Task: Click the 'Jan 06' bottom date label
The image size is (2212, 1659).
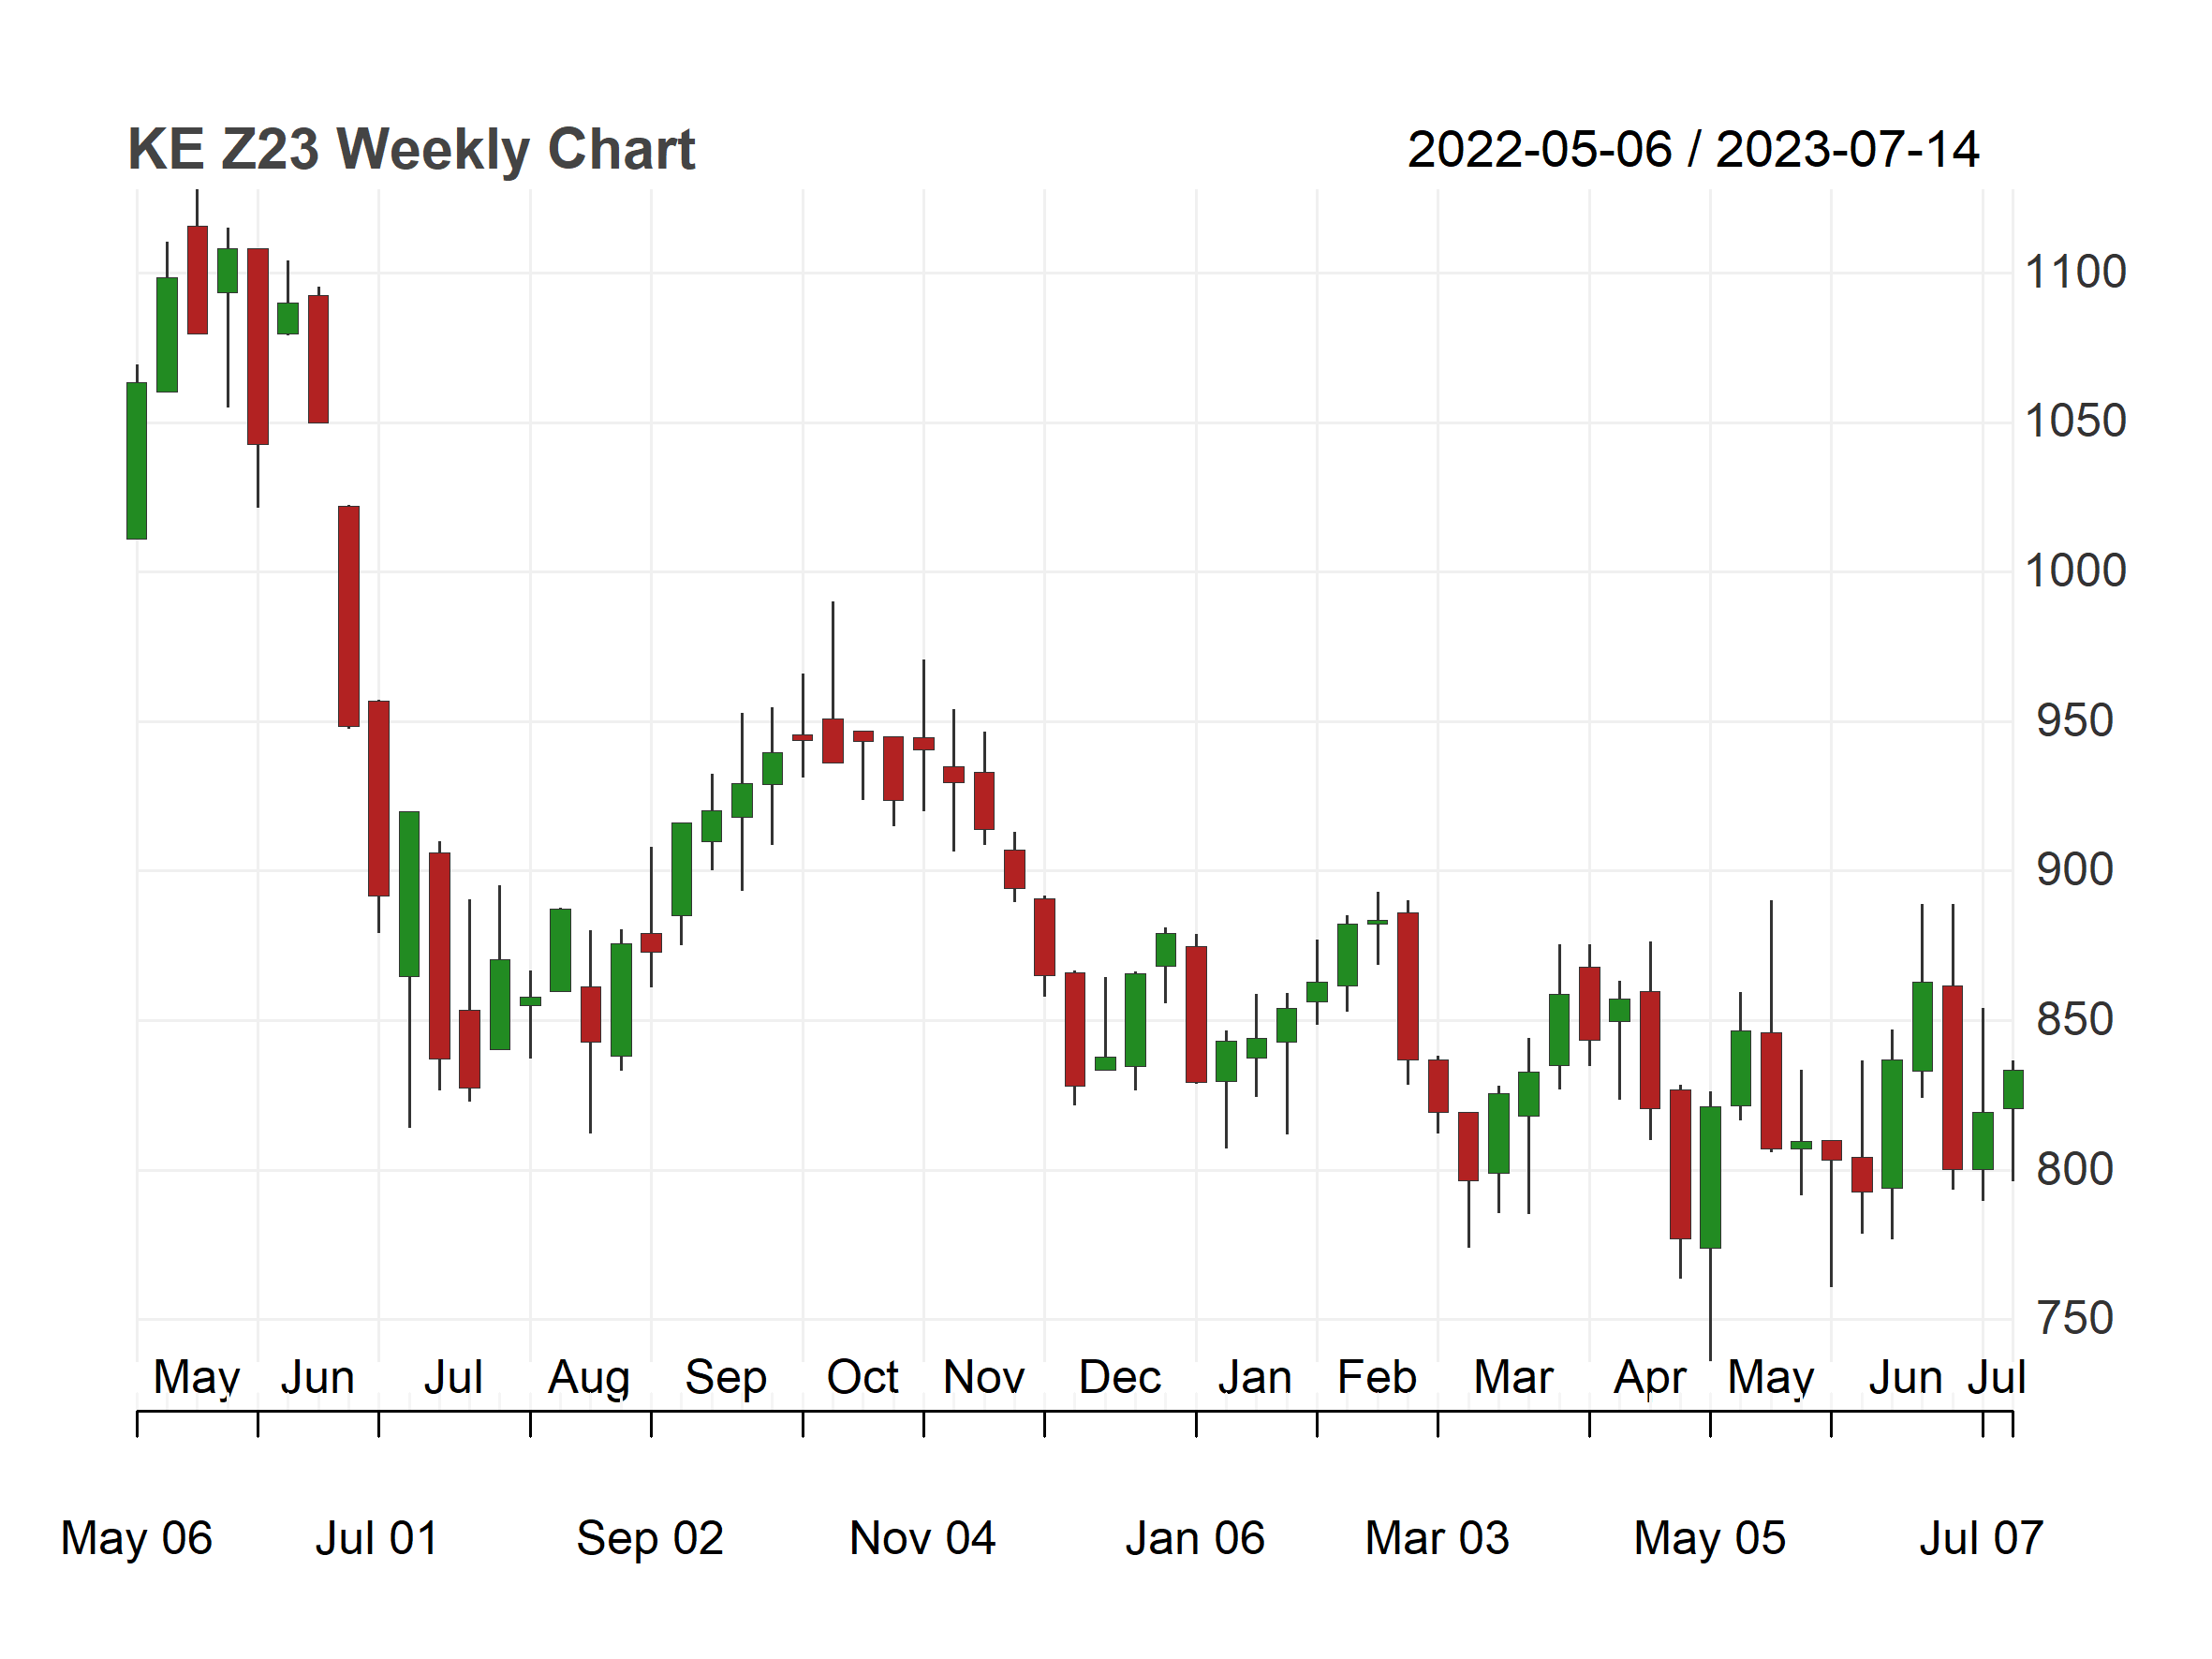Action: click(x=1195, y=1538)
